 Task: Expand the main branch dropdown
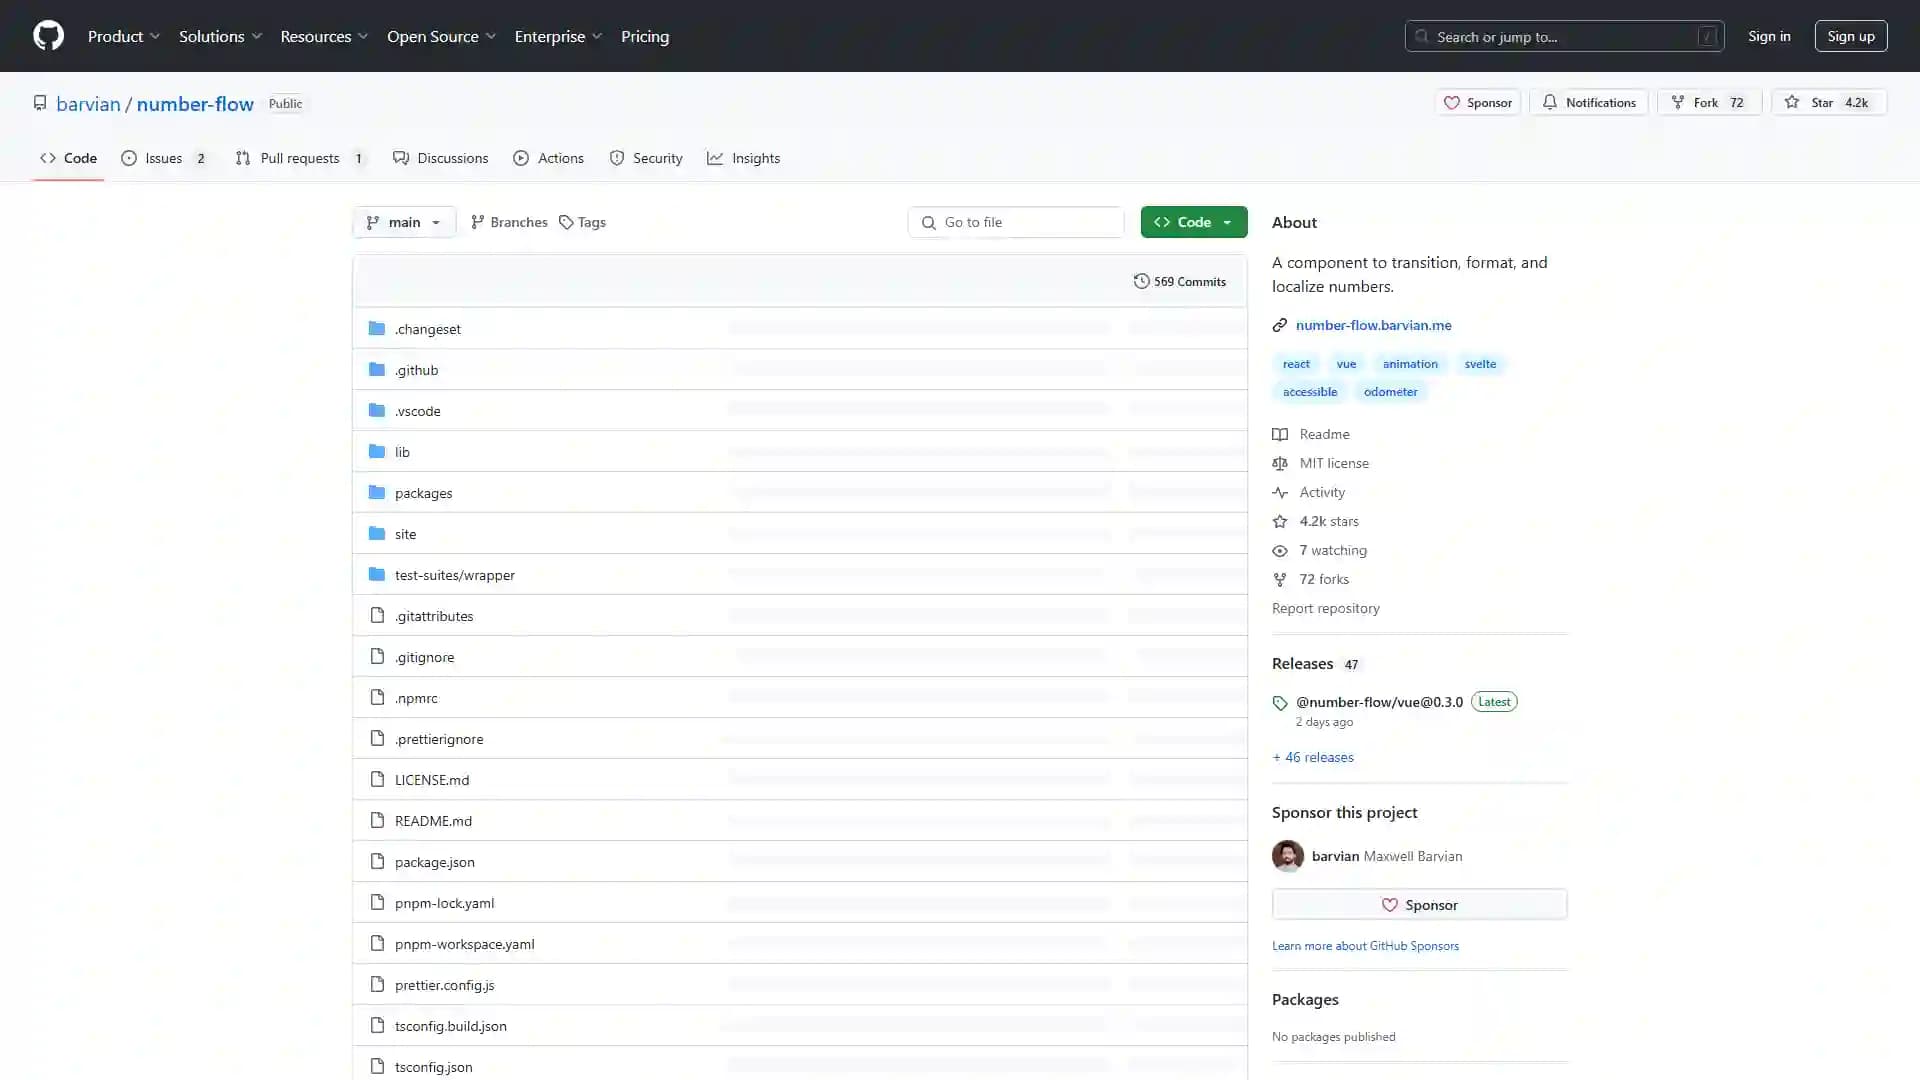tap(404, 222)
